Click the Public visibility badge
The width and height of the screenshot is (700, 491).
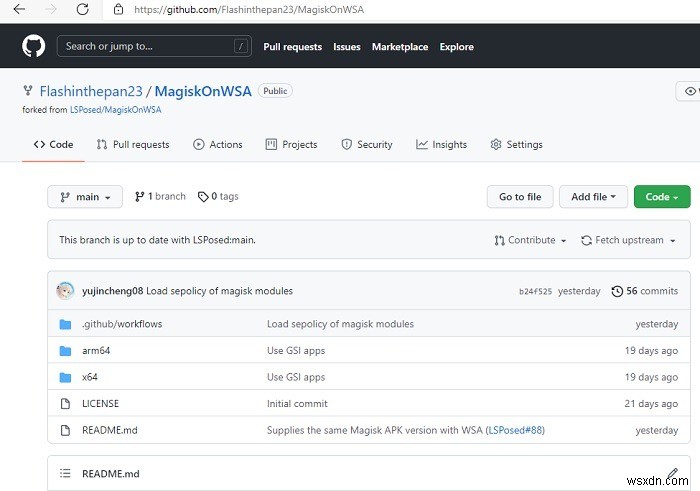coord(275,91)
